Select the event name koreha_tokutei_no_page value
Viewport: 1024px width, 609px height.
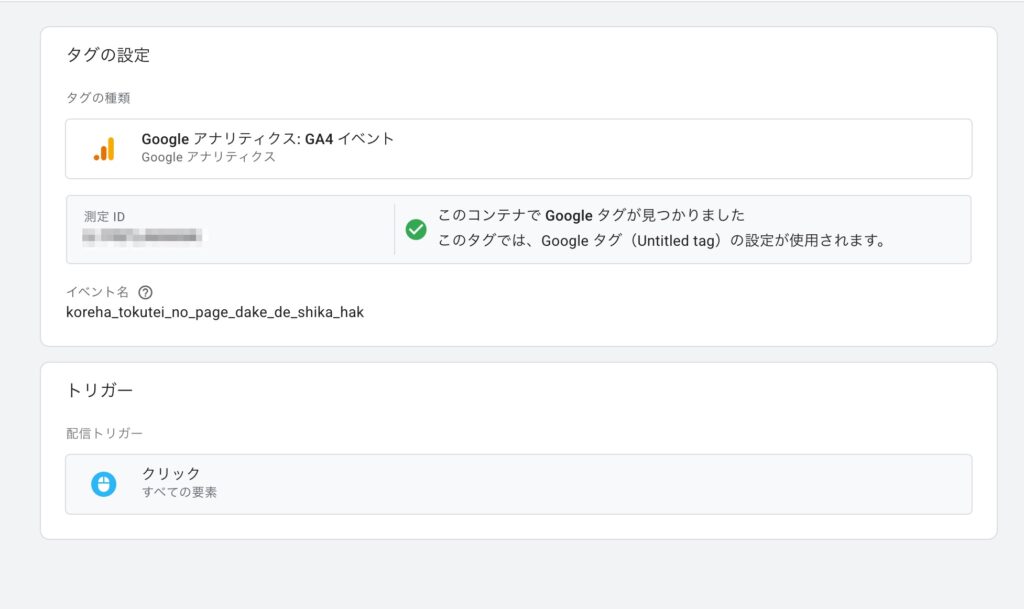click(215, 312)
